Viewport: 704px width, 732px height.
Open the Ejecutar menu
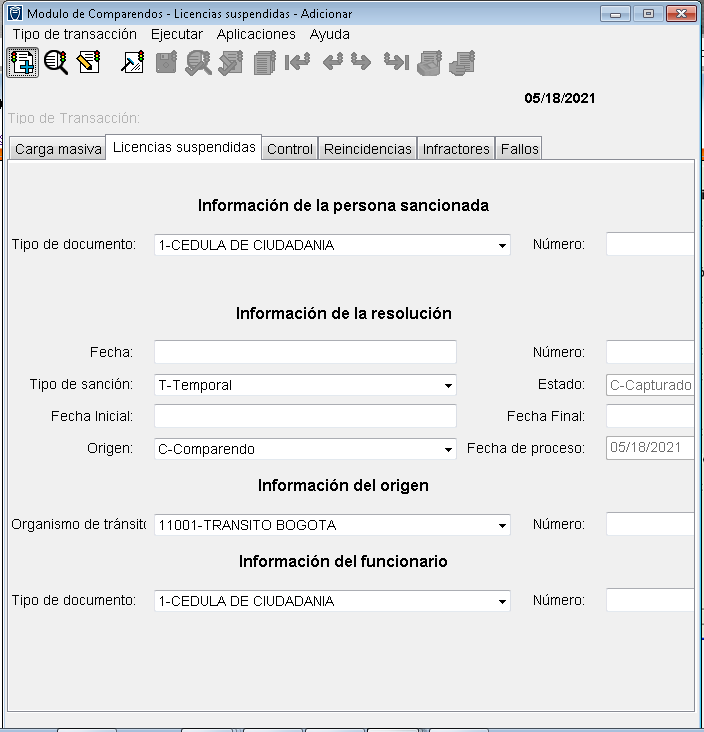click(x=176, y=34)
